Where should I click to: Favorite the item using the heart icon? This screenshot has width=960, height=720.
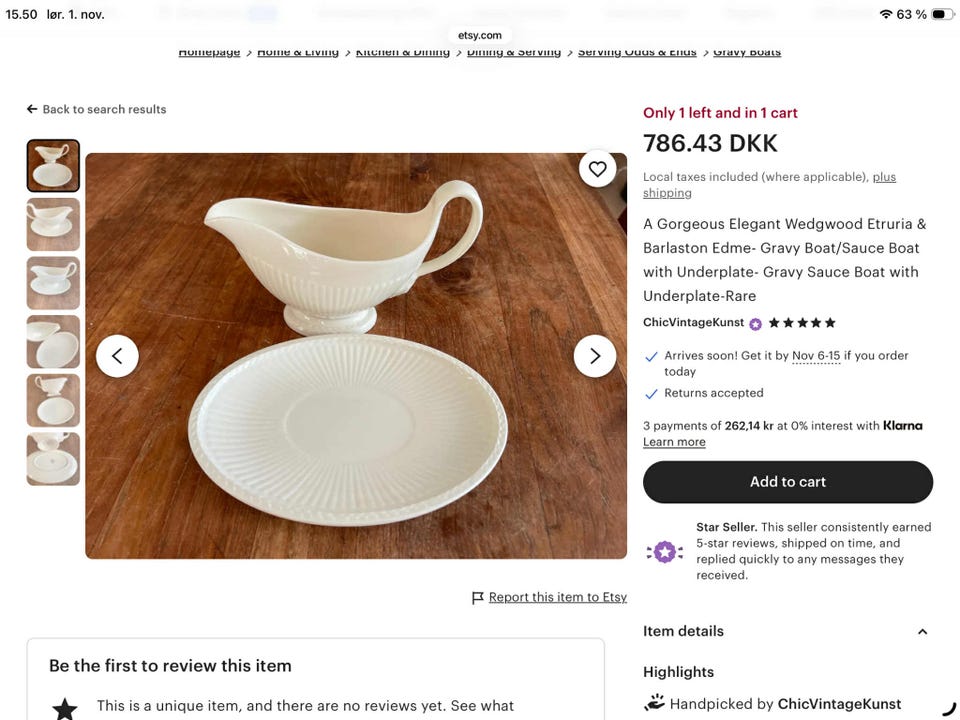tap(597, 169)
